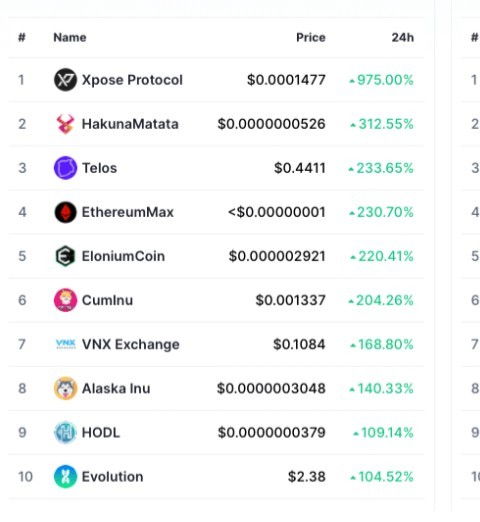Image resolution: width=480 pixels, height=522 pixels.
Task: Click the EloniumCoin hexagon logo
Action: [65, 256]
